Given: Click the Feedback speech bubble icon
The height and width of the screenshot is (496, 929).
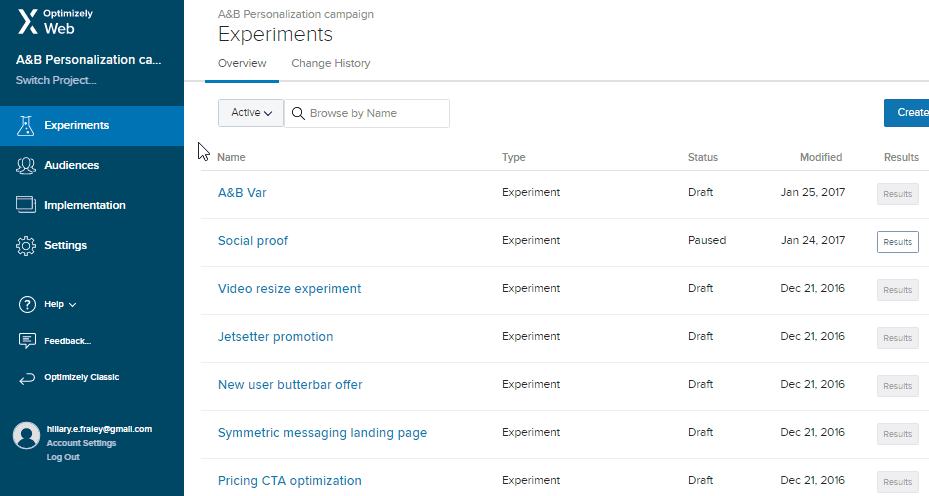Looking at the screenshot, I should pos(27,341).
